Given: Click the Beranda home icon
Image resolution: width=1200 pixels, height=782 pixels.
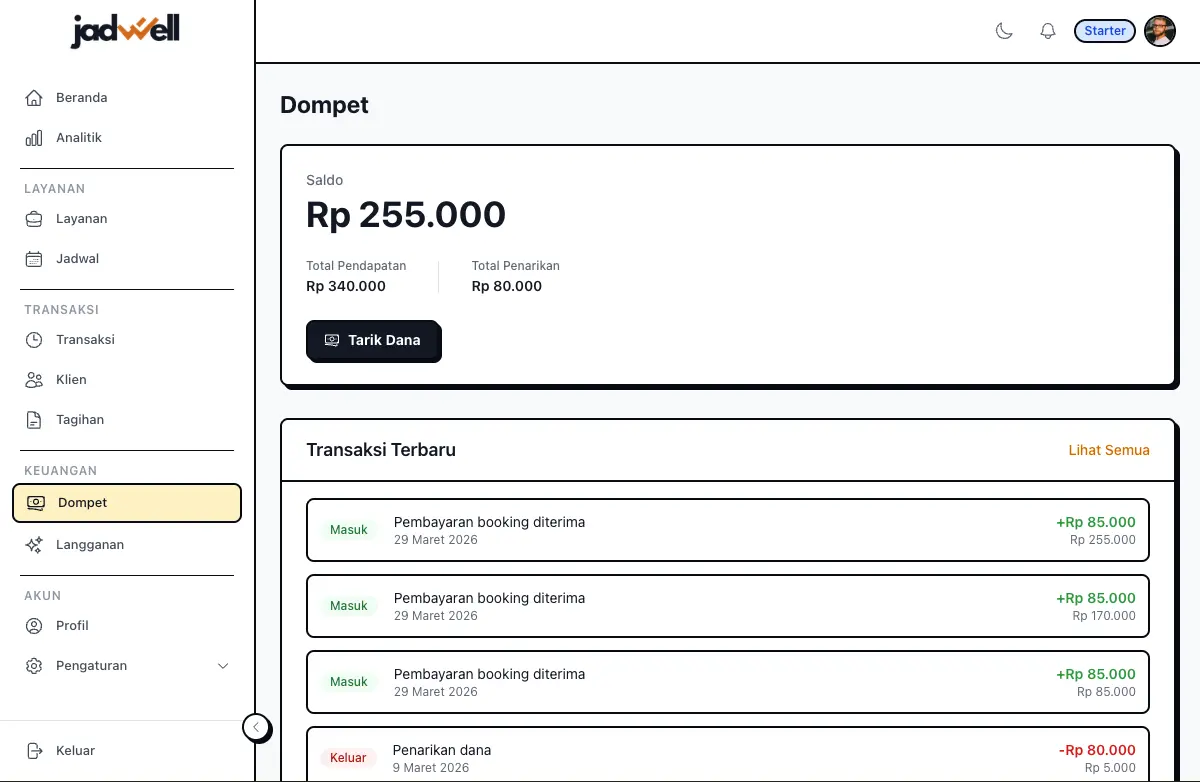Looking at the screenshot, I should pyautogui.click(x=34, y=98).
